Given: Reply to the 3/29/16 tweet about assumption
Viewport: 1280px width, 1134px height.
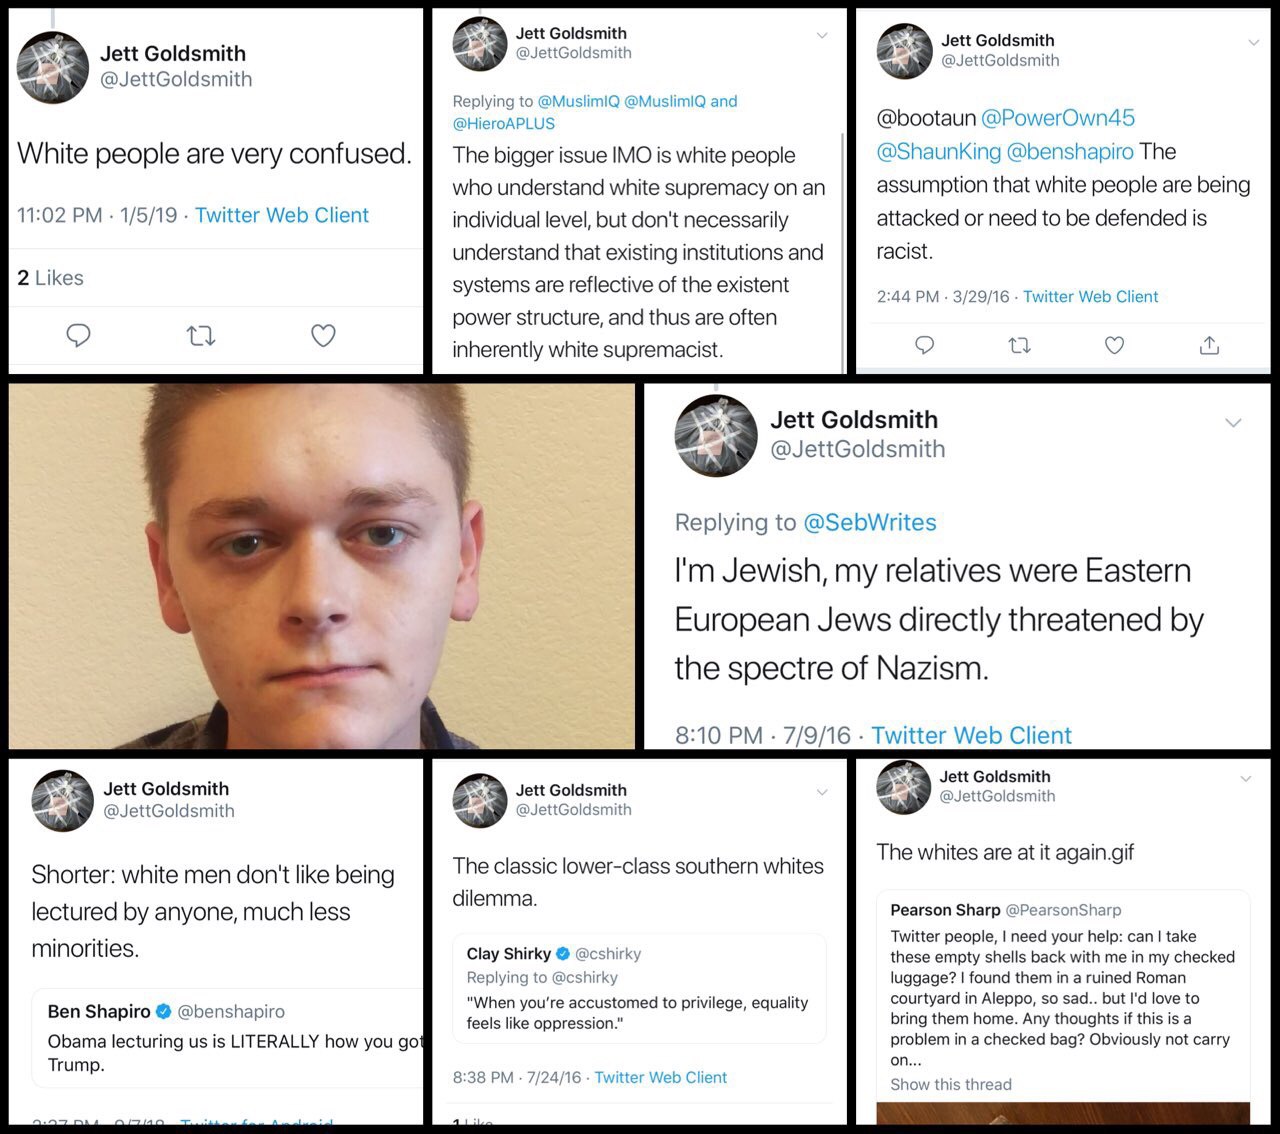Looking at the screenshot, I should point(925,345).
